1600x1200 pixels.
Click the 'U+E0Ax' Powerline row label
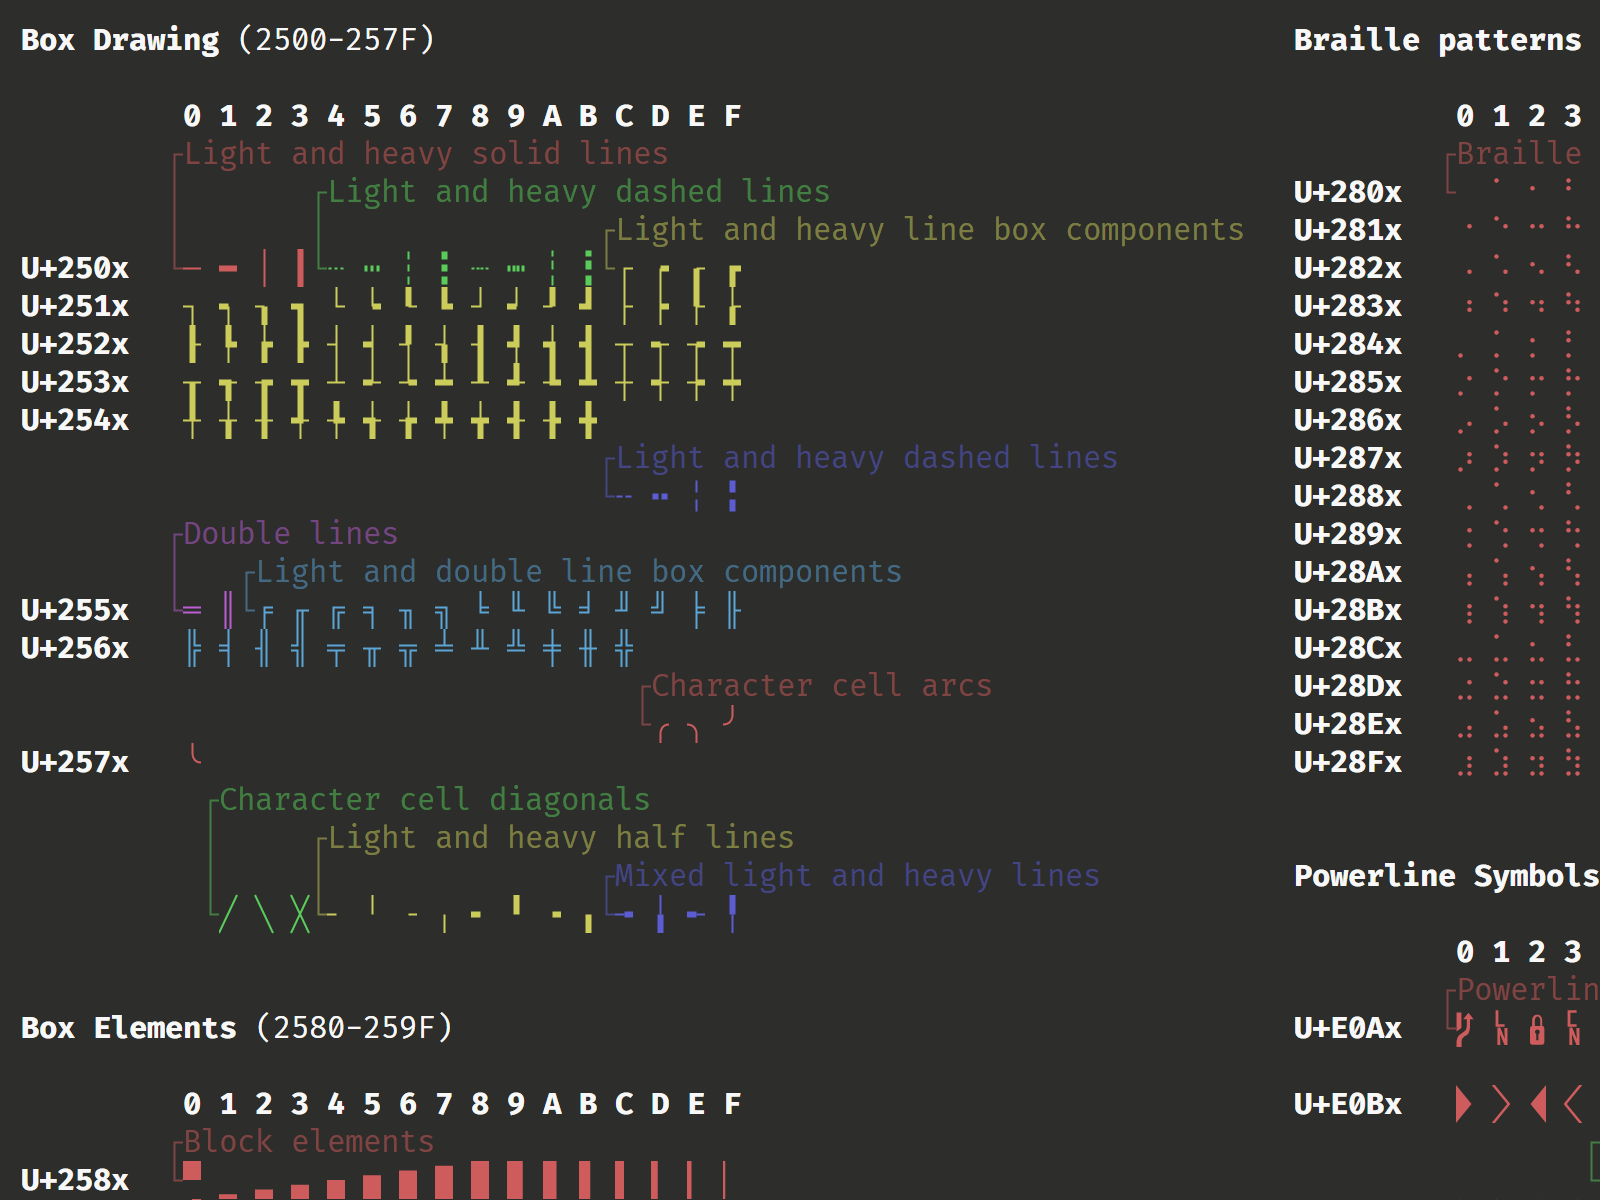coord(1348,1028)
